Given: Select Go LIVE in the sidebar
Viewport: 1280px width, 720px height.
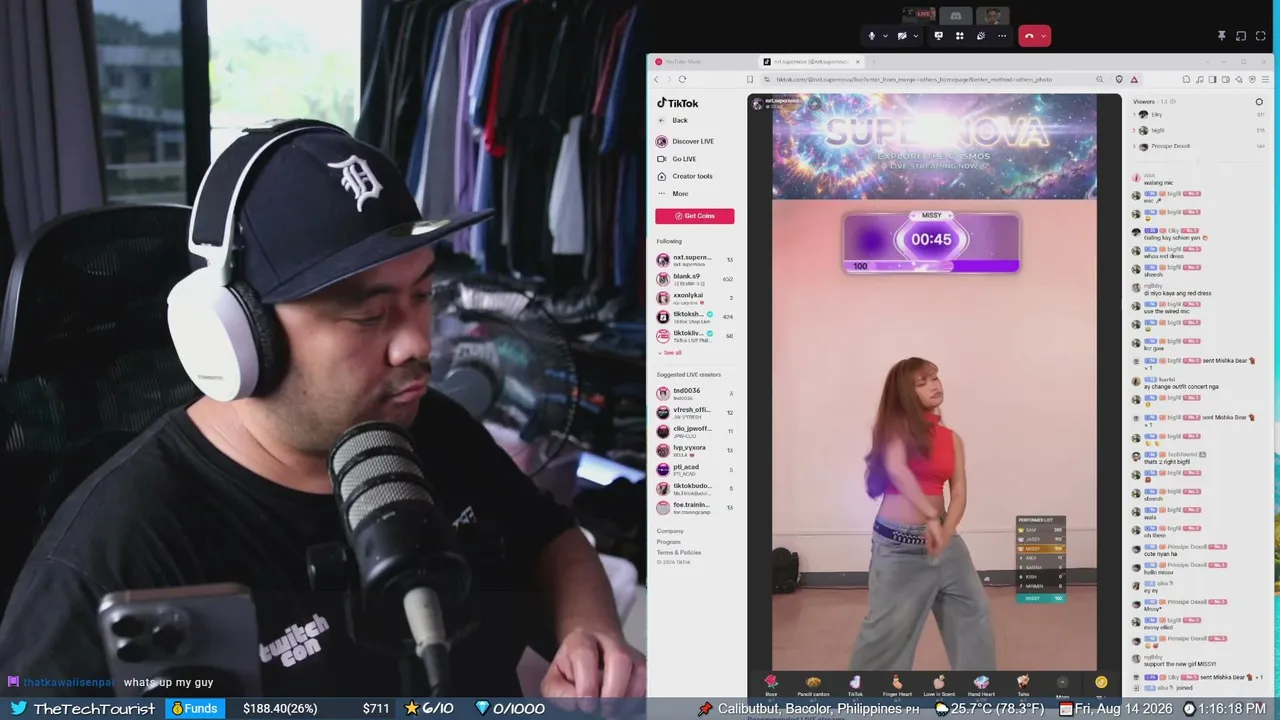Looking at the screenshot, I should 676,159.
